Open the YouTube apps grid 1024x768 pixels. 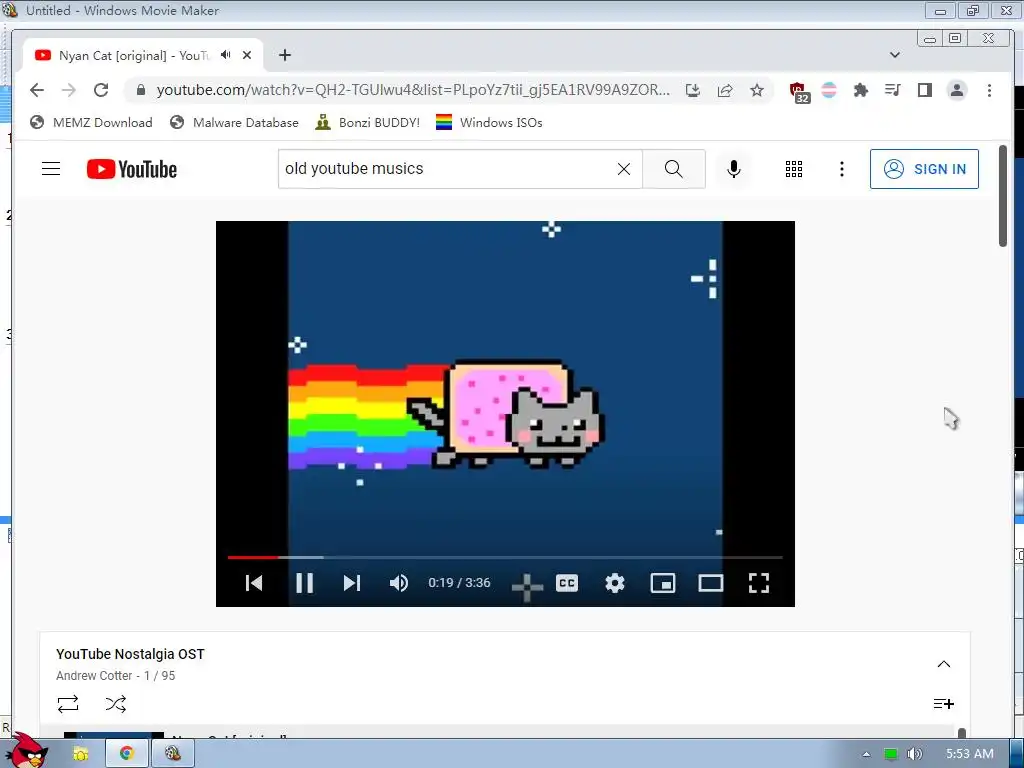pyautogui.click(x=793, y=169)
